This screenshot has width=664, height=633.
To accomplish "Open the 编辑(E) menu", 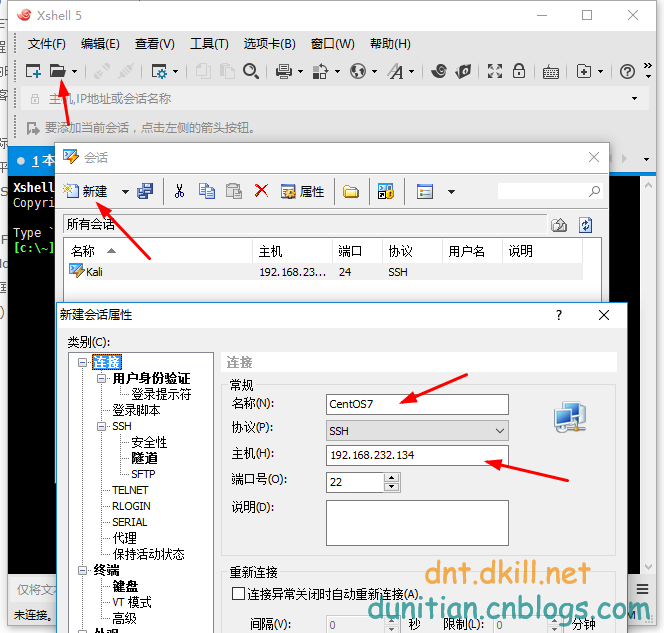I will pyautogui.click(x=100, y=44).
